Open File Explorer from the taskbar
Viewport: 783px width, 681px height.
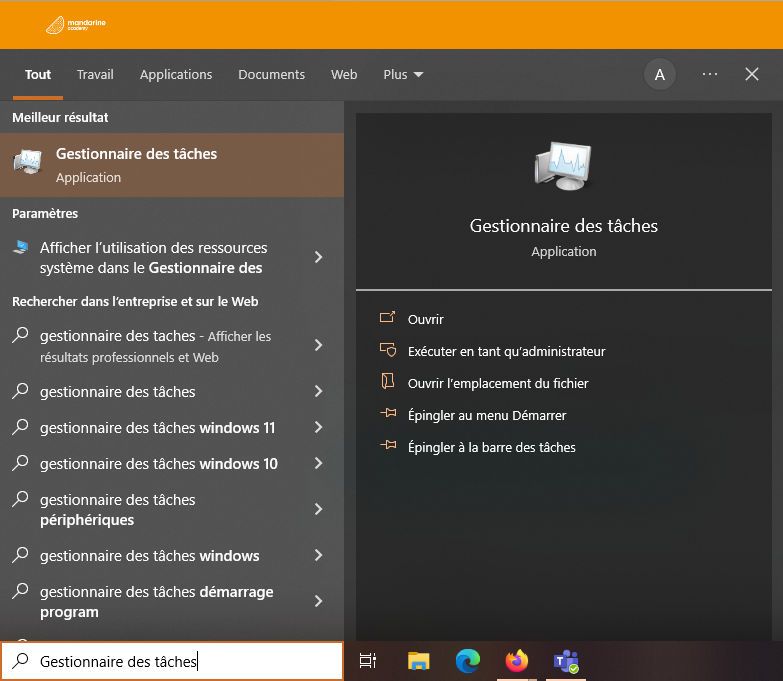pyautogui.click(x=418, y=661)
